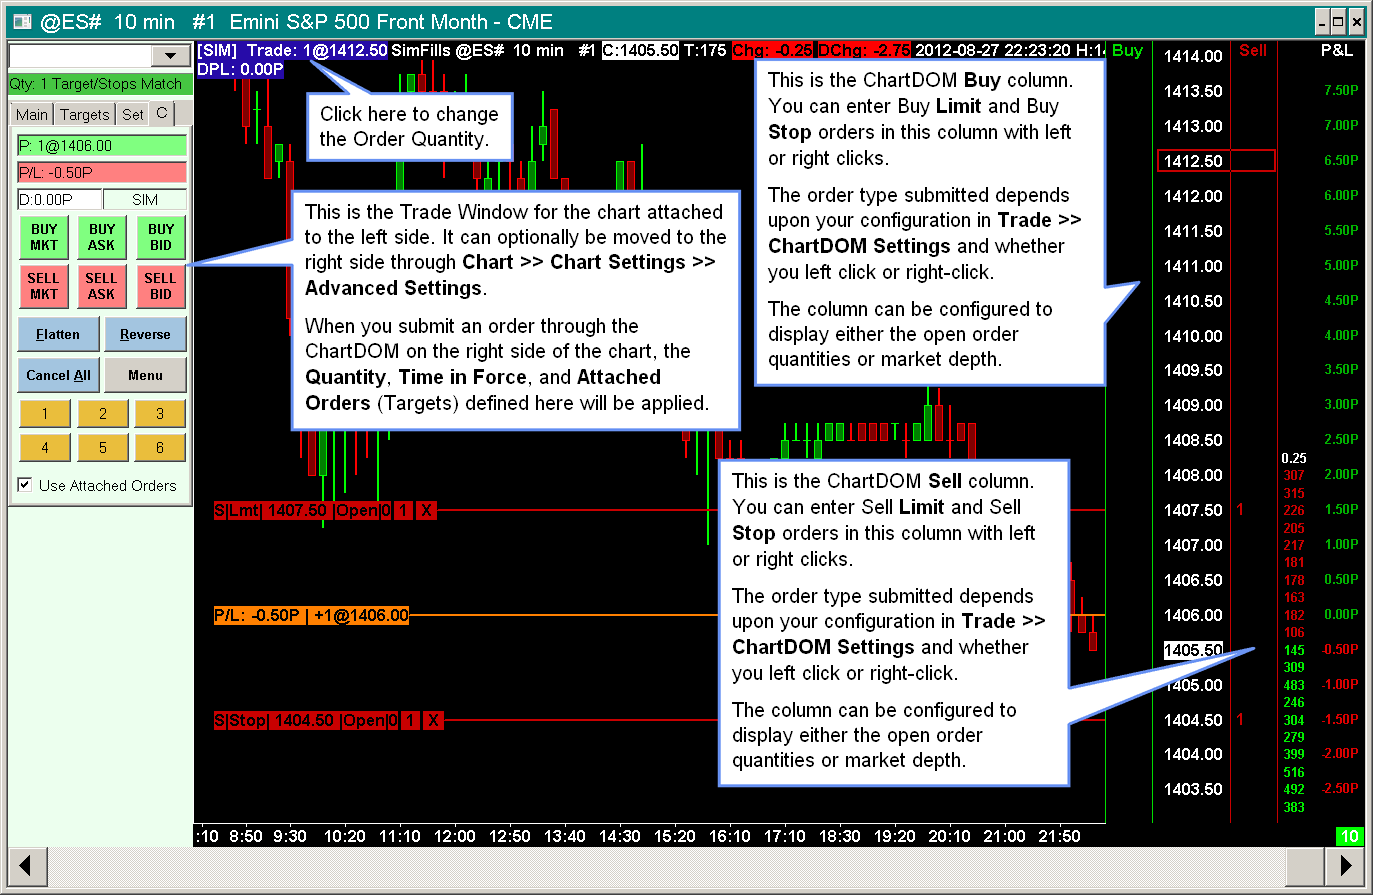Viewport: 1373px width, 895px height.
Task: Minimize the chart window
Action: (x=1321, y=21)
